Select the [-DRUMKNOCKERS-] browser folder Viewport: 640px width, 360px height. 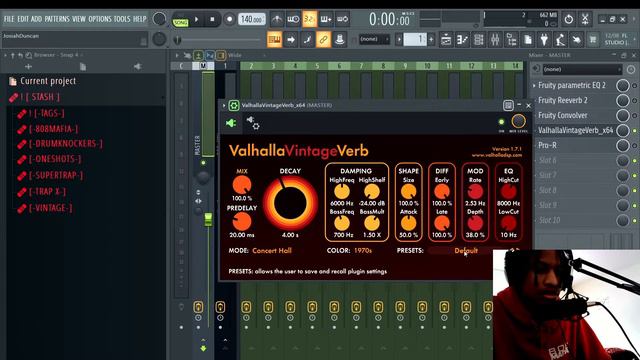click(65, 144)
